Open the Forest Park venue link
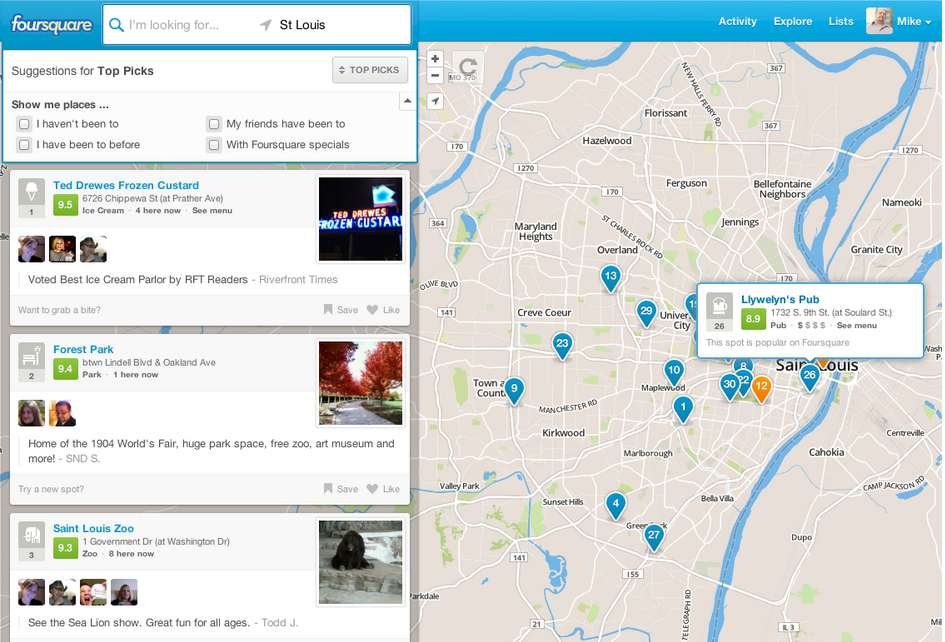 (83, 349)
